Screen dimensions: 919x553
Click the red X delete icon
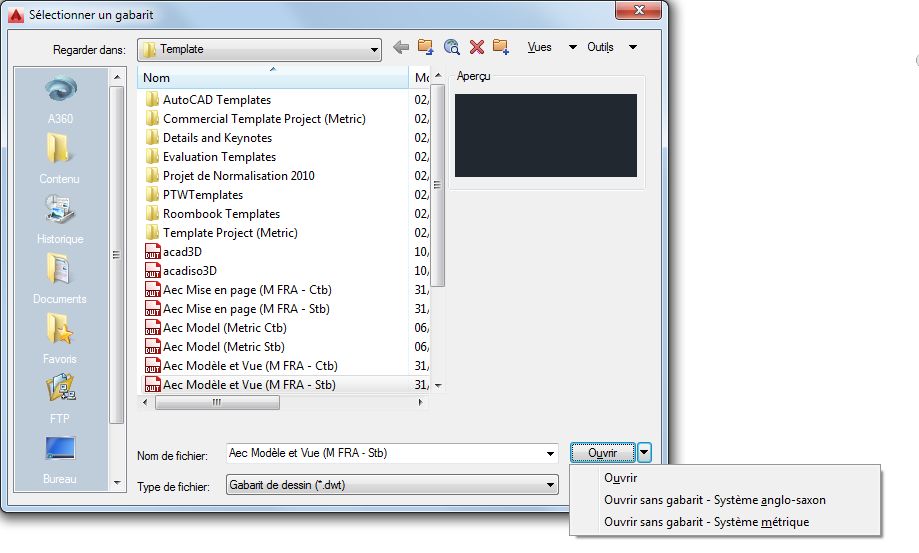pos(477,47)
